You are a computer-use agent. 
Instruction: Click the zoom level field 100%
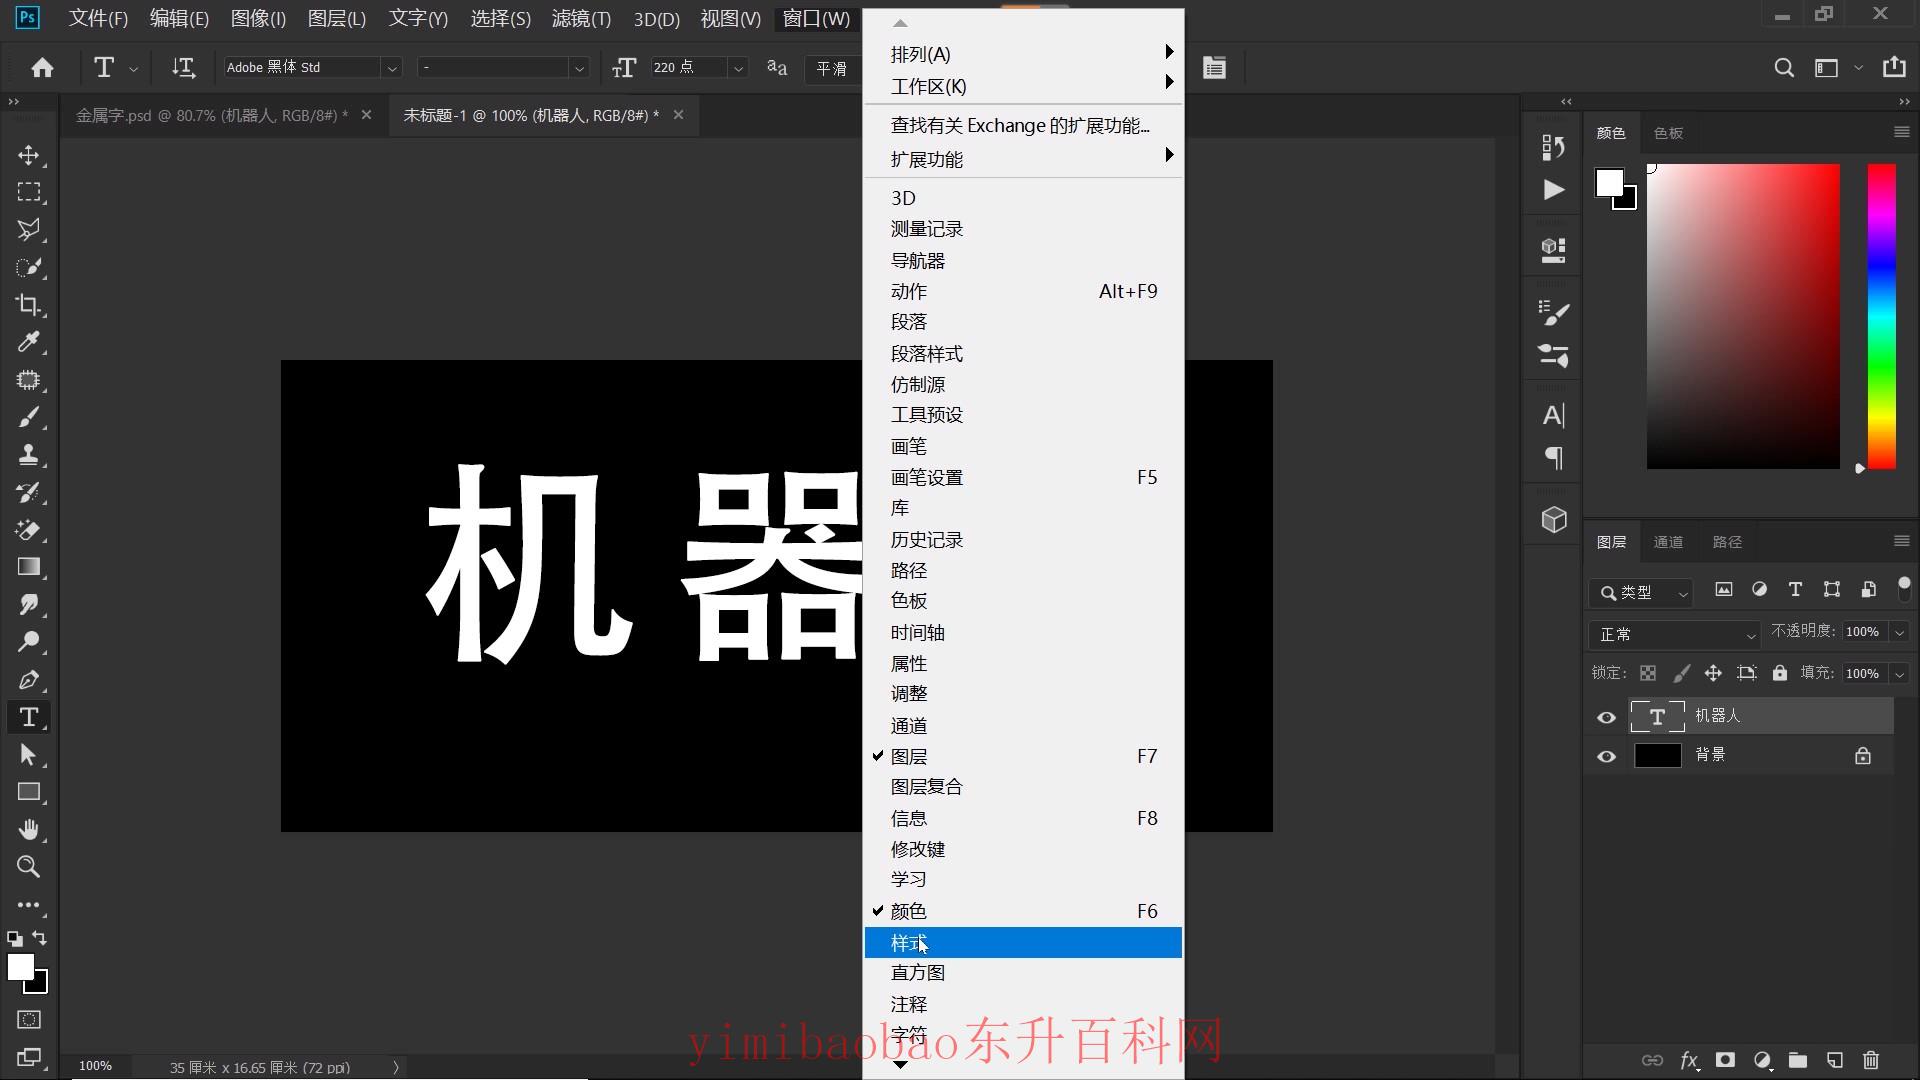[x=96, y=1066]
